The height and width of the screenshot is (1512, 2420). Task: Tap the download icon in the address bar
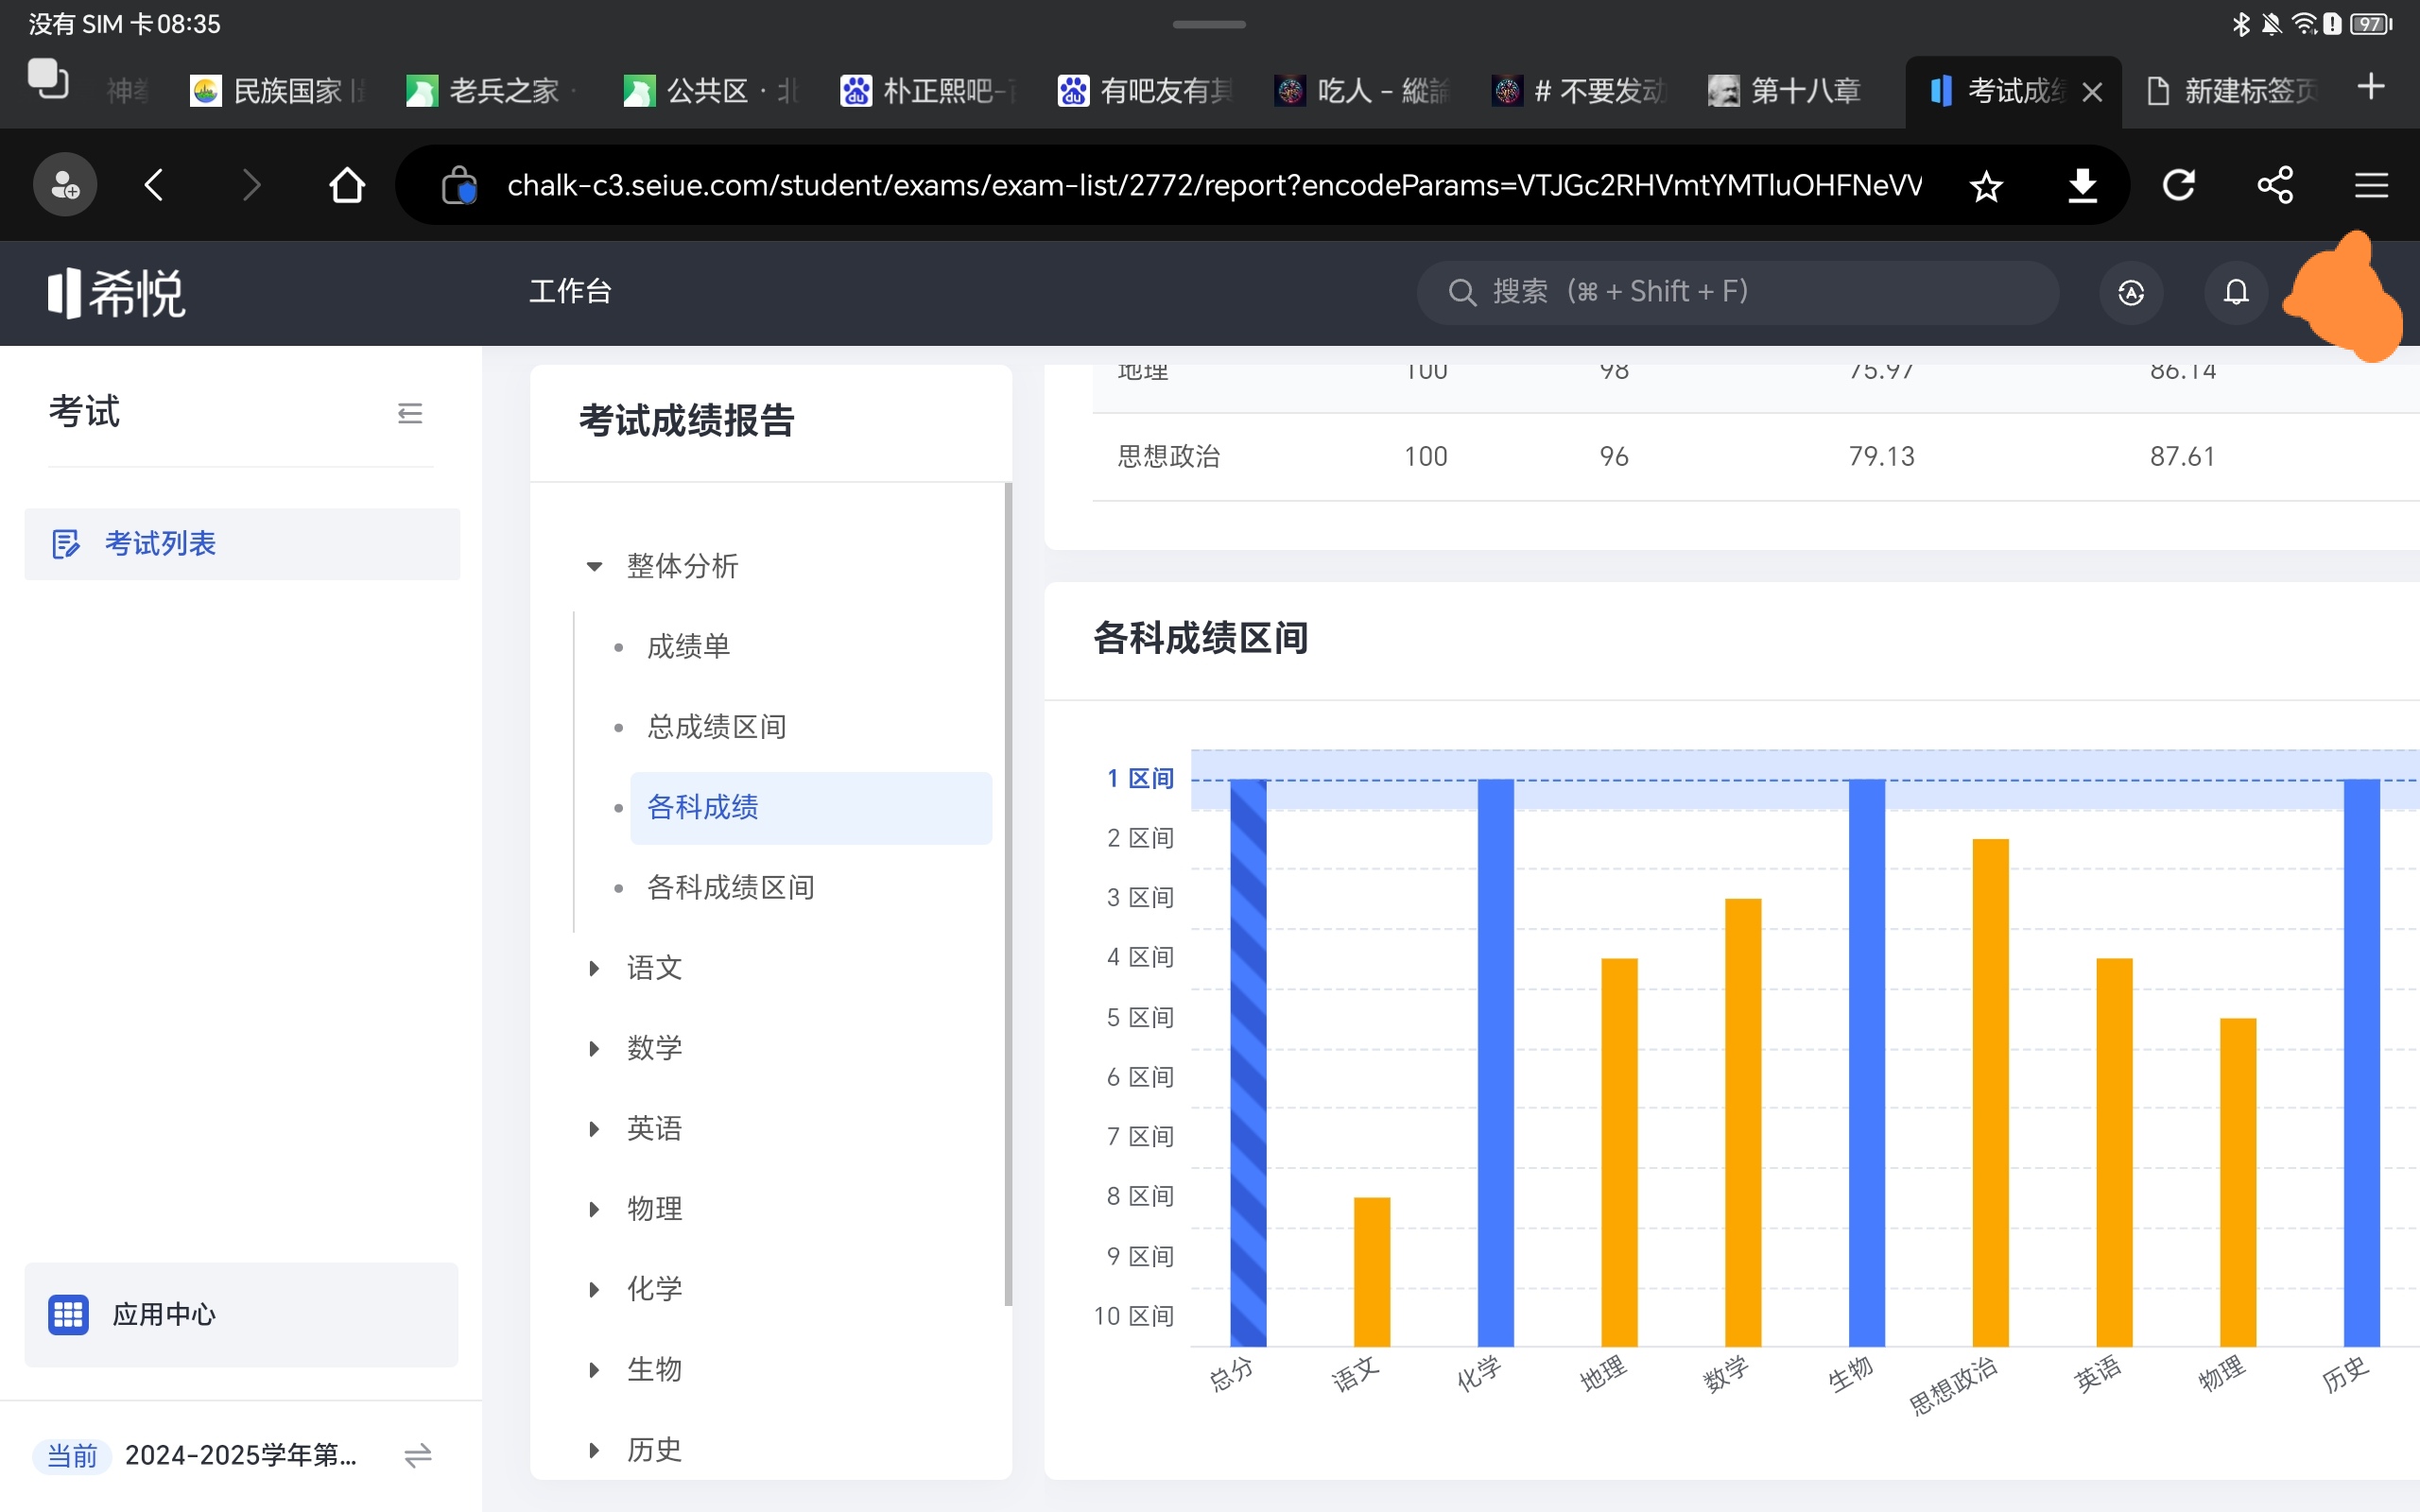[2082, 185]
